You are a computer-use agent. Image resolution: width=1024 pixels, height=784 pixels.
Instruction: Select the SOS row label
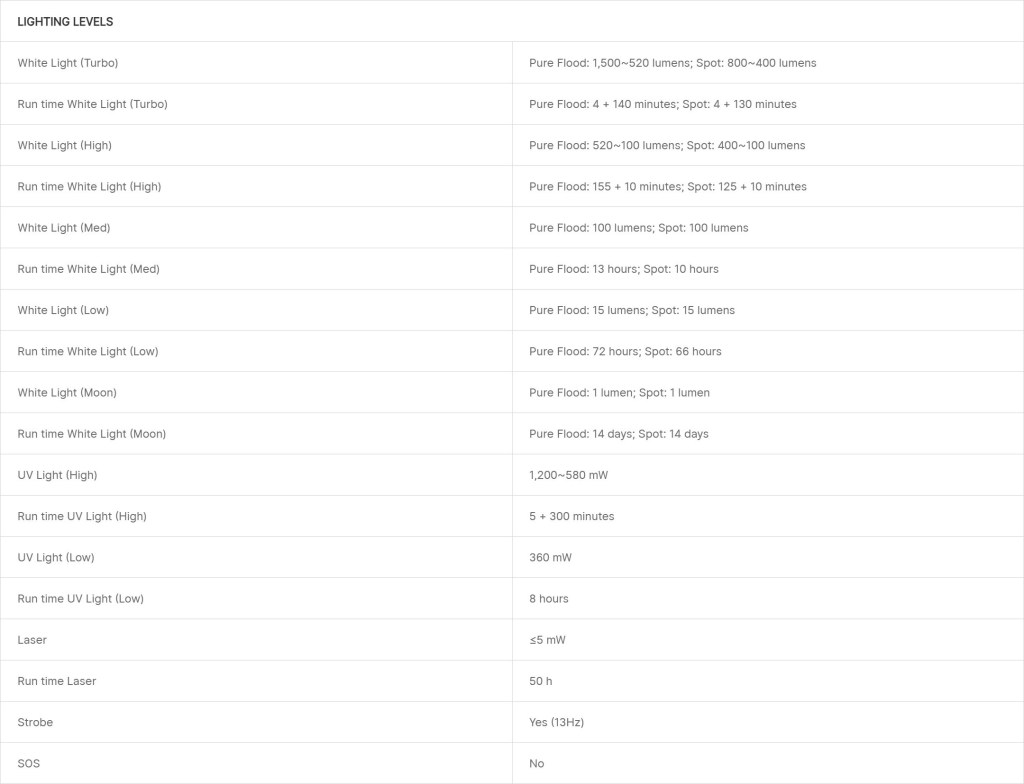click(29, 763)
